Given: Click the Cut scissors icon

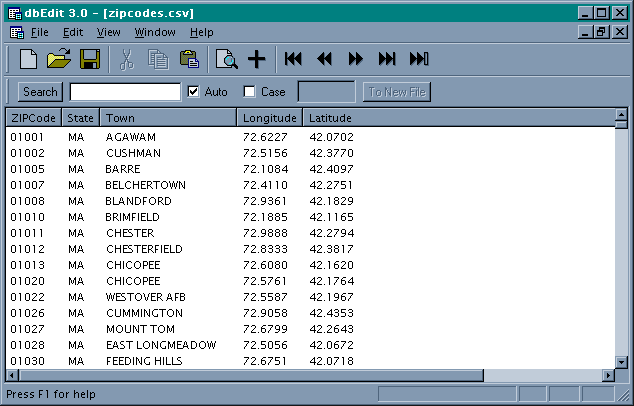Looking at the screenshot, I should click(x=127, y=59).
